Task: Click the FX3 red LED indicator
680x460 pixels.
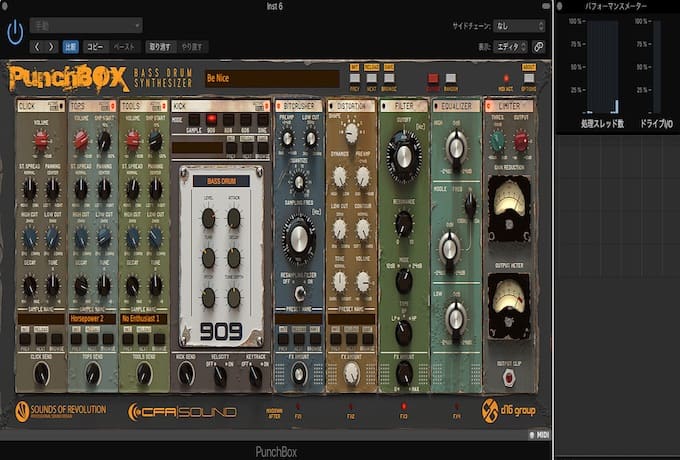Action: [x=403, y=407]
